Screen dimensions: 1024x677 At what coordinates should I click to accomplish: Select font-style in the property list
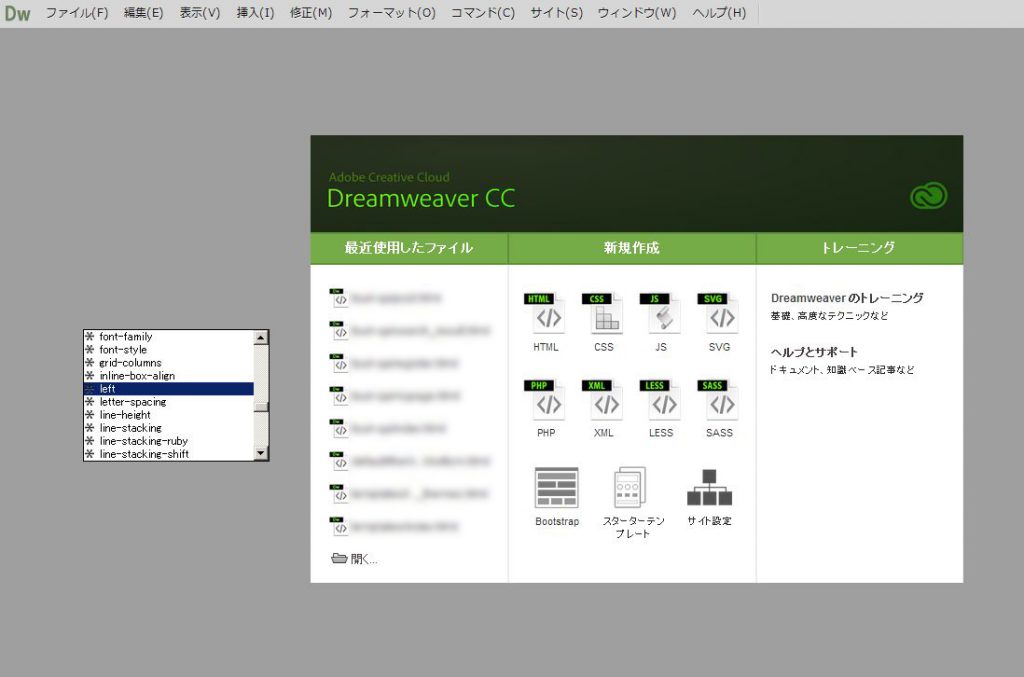pos(168,350)
